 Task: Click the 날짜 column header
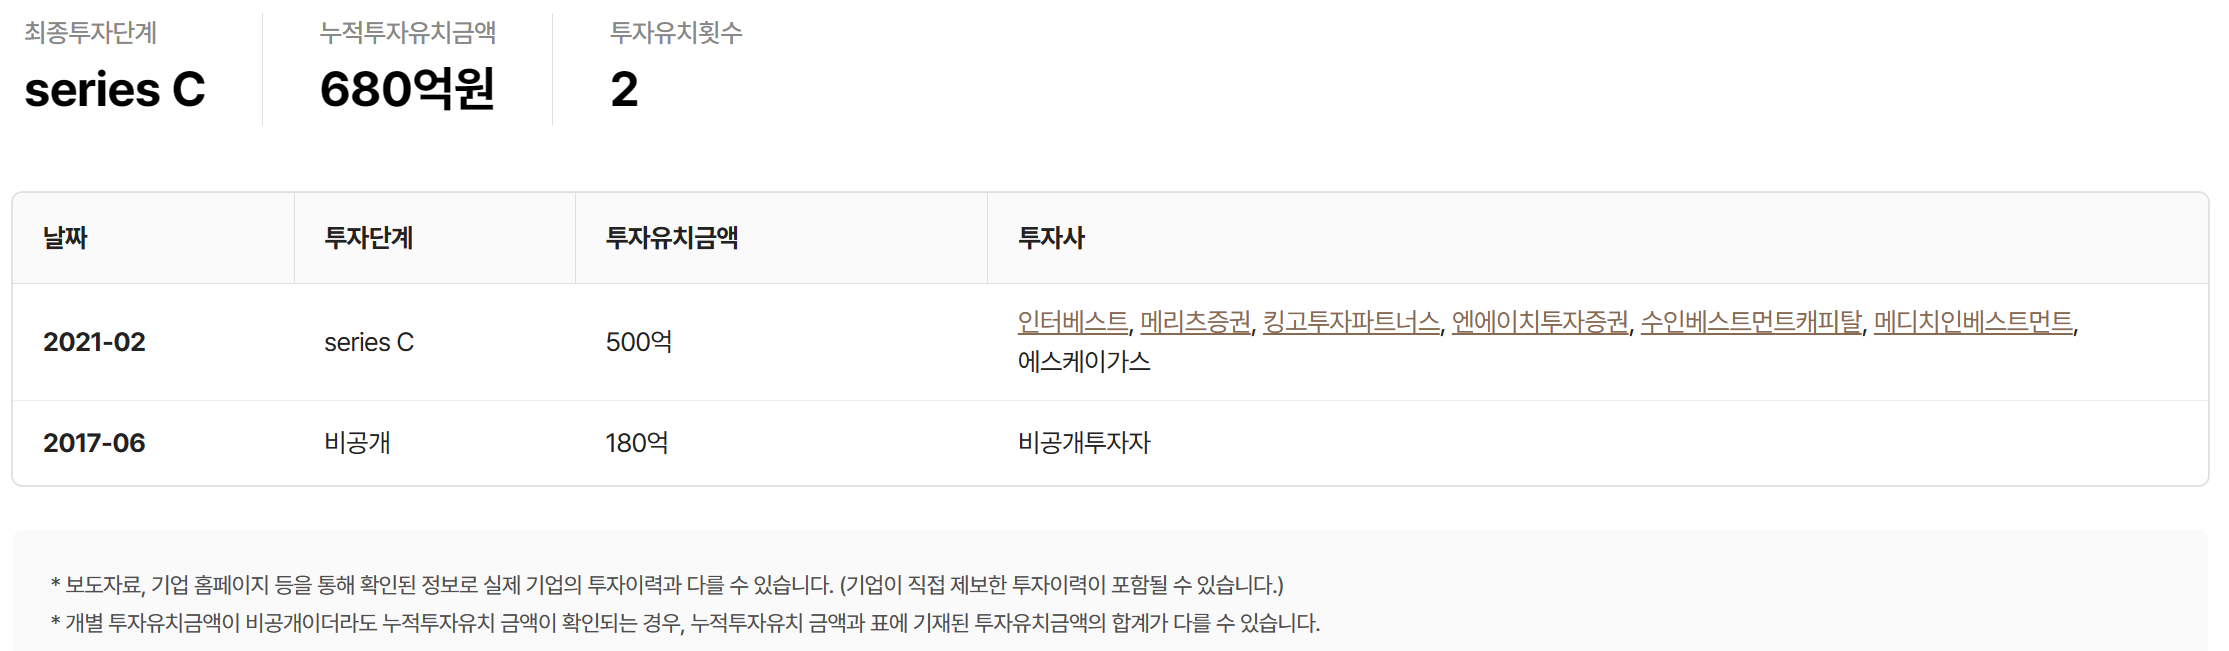[x=65, y=238]
